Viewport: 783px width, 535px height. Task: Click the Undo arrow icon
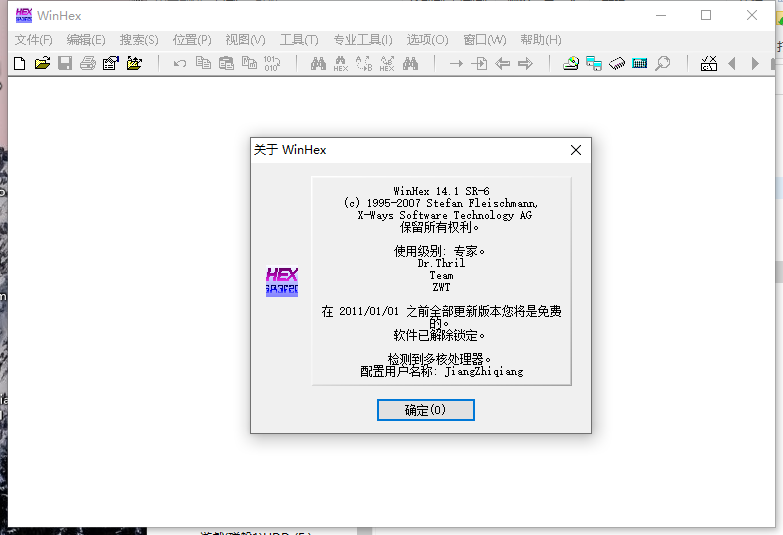pyautogui.click(x=180, y=63)
